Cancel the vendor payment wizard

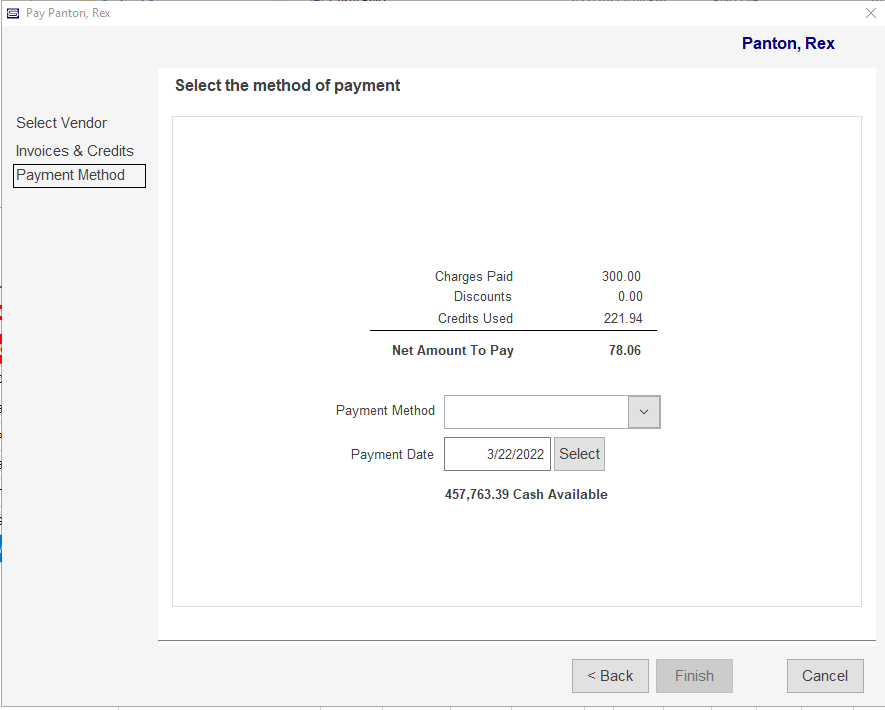pos(825,676)
